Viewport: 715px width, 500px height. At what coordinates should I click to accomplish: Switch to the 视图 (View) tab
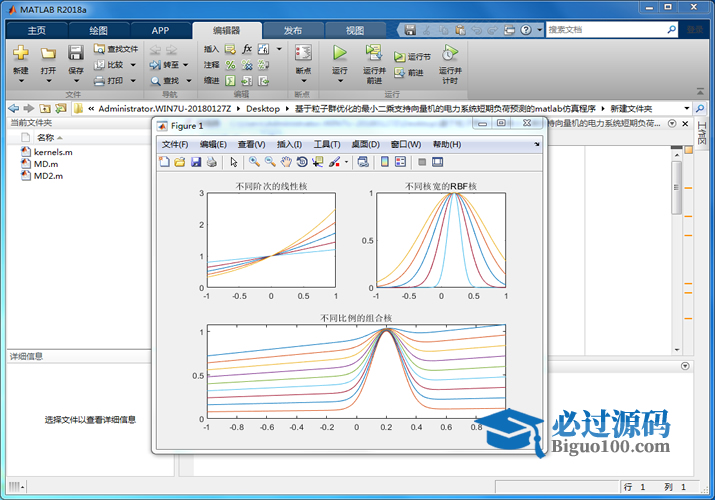pyautogui.click(x=355, y=31)
